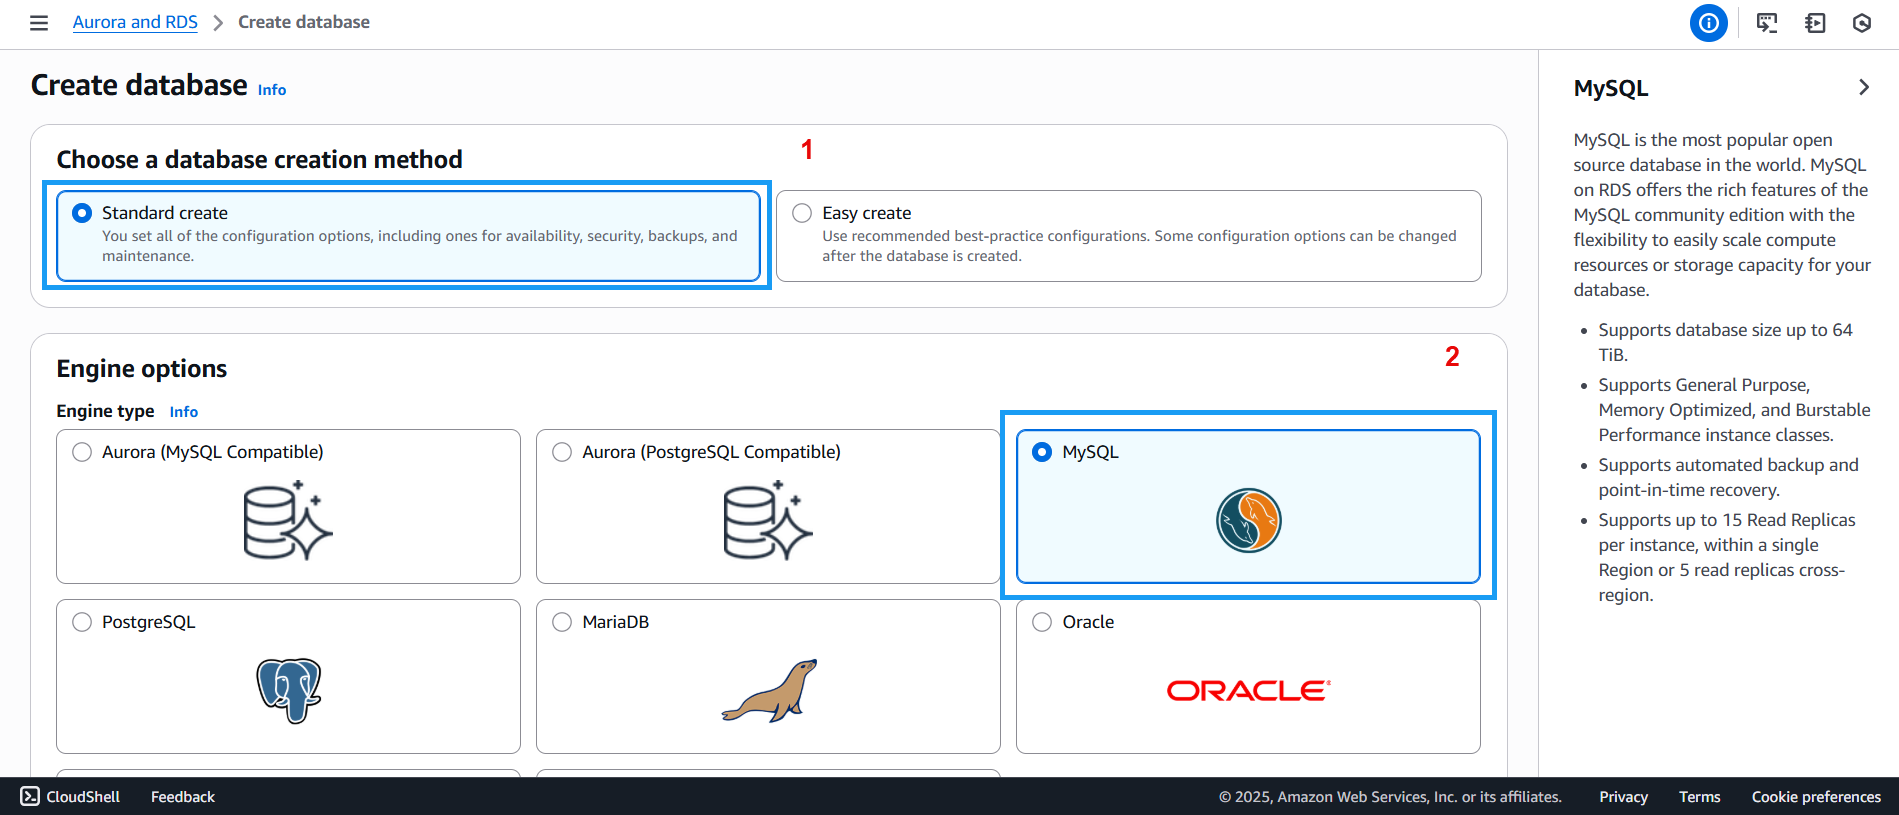Click the CloudShell terminal icon
This screenshot has height=815, width=1899.
pos(30,797)
